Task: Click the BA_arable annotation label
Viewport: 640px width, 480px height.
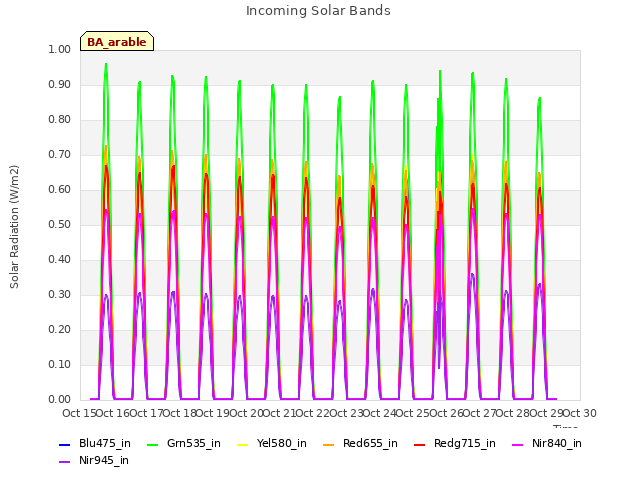Action: click(117, 41)
